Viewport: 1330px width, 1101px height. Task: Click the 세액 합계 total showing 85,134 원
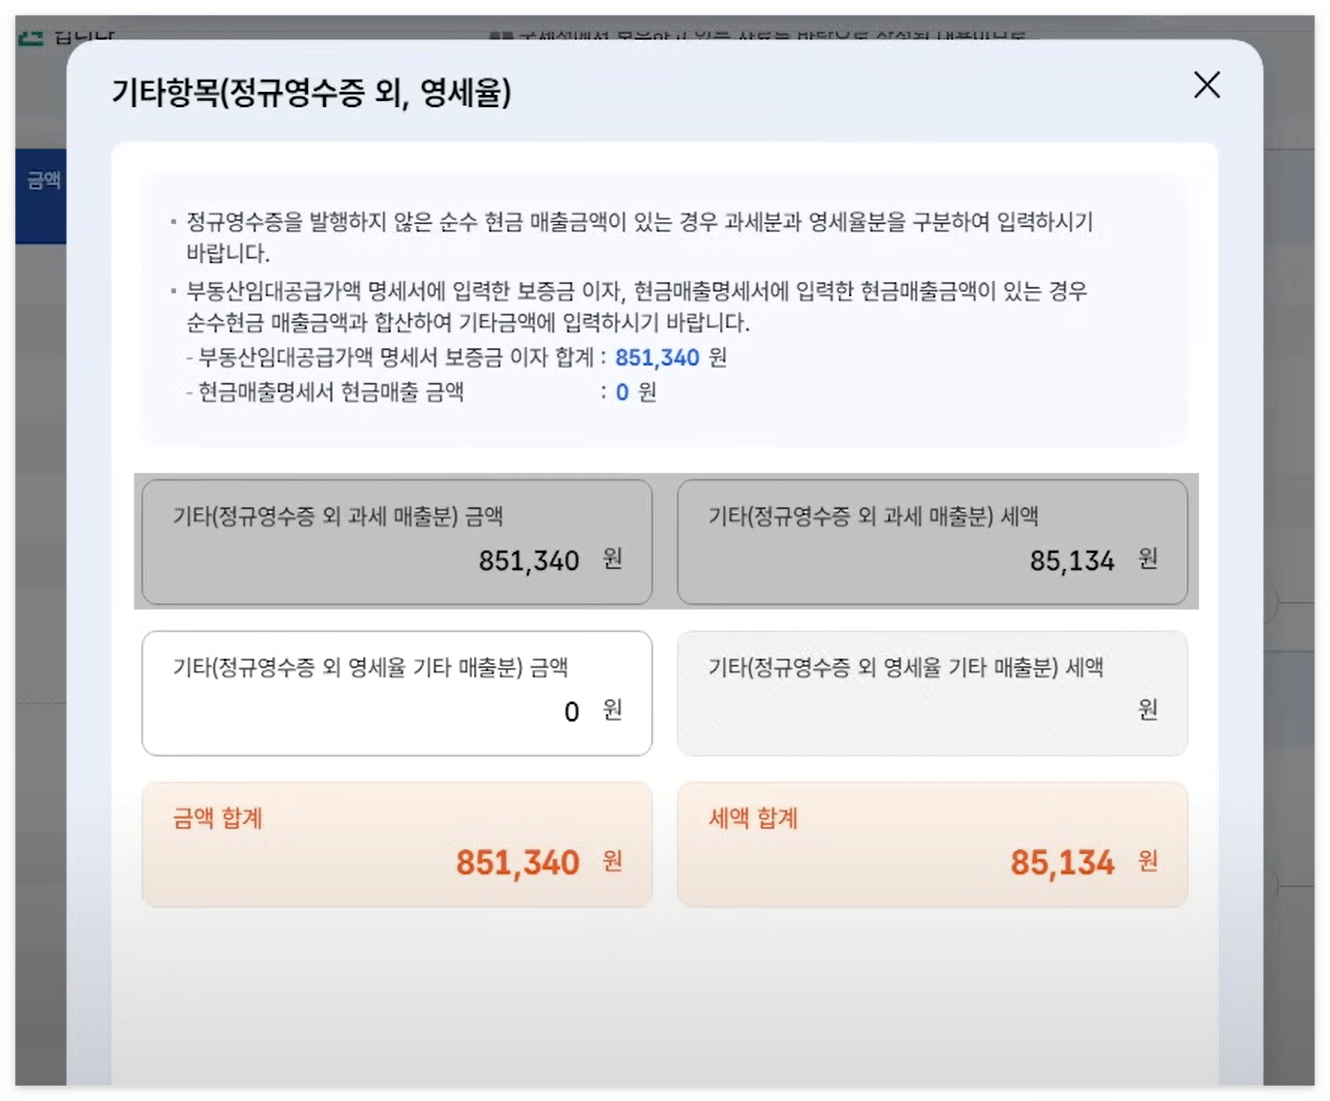[x=932, y=845]
